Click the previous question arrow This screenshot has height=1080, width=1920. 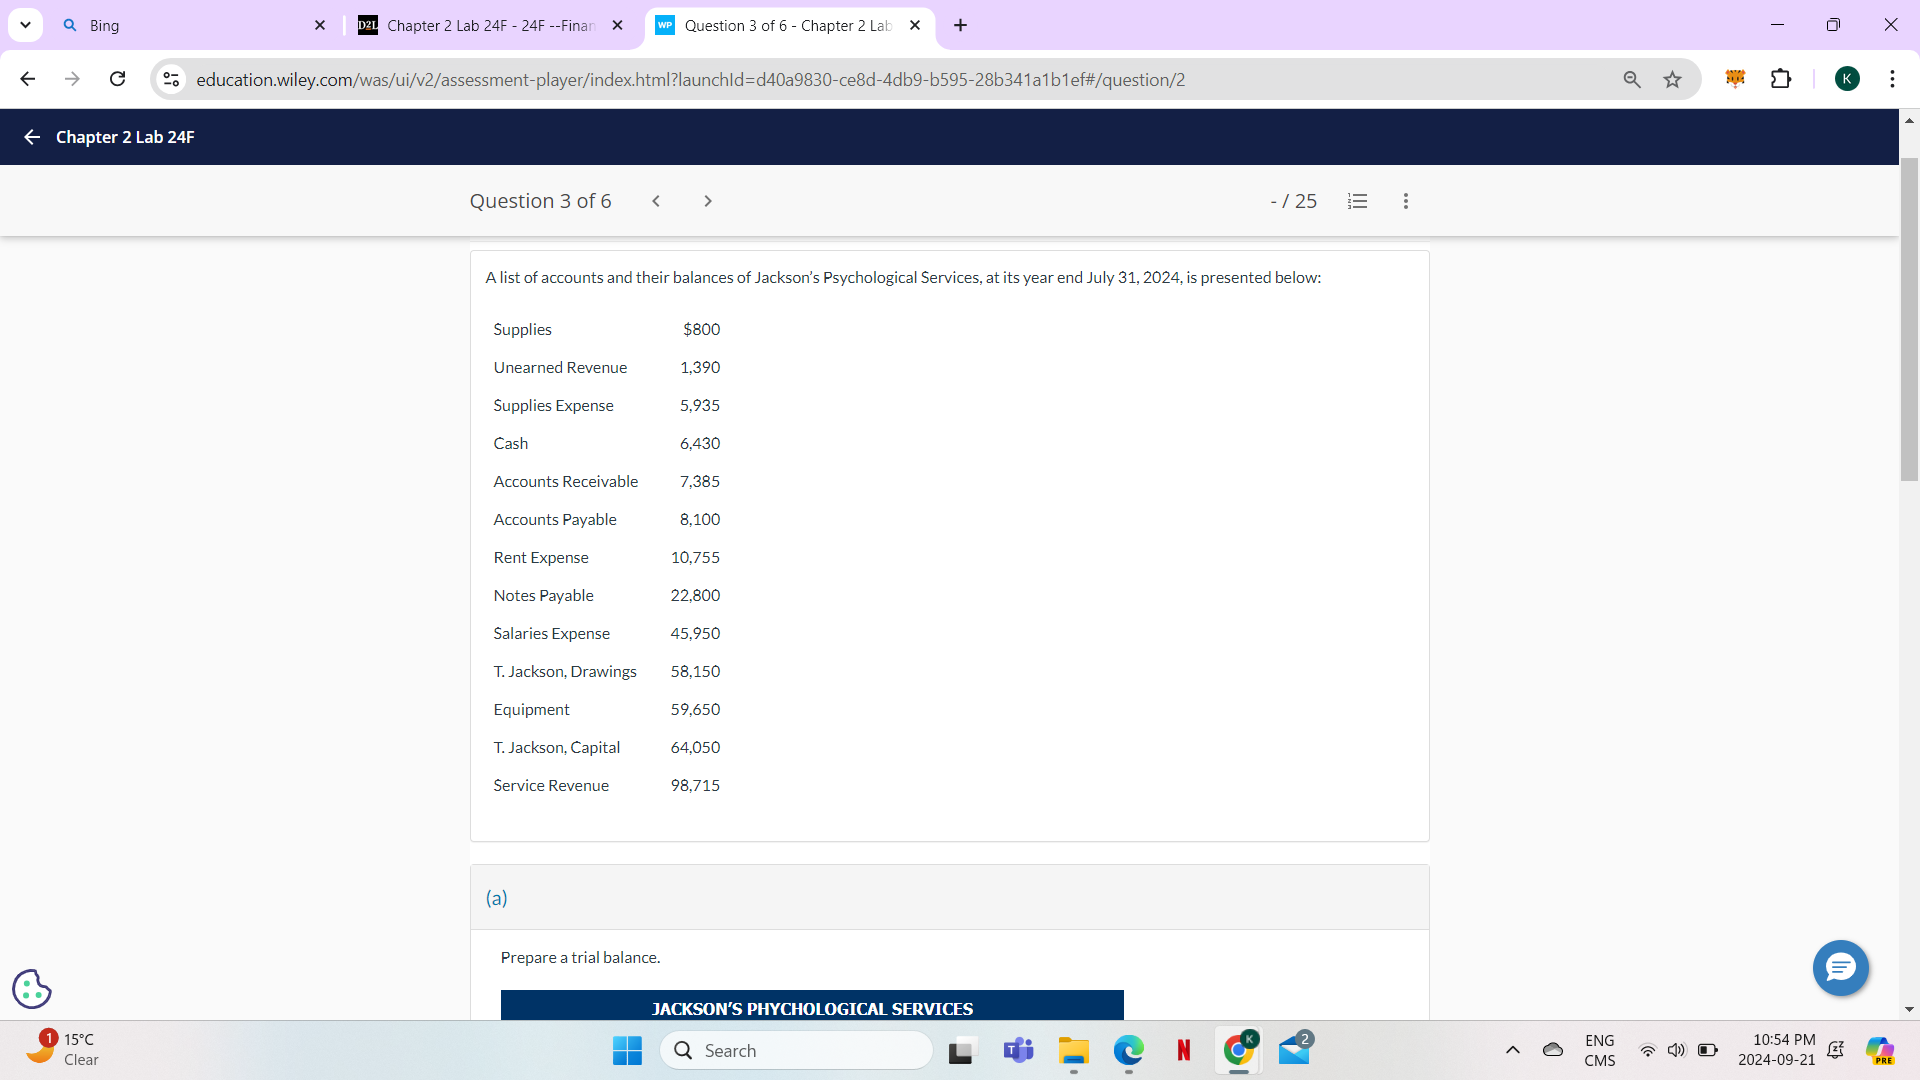coord(656,201)
